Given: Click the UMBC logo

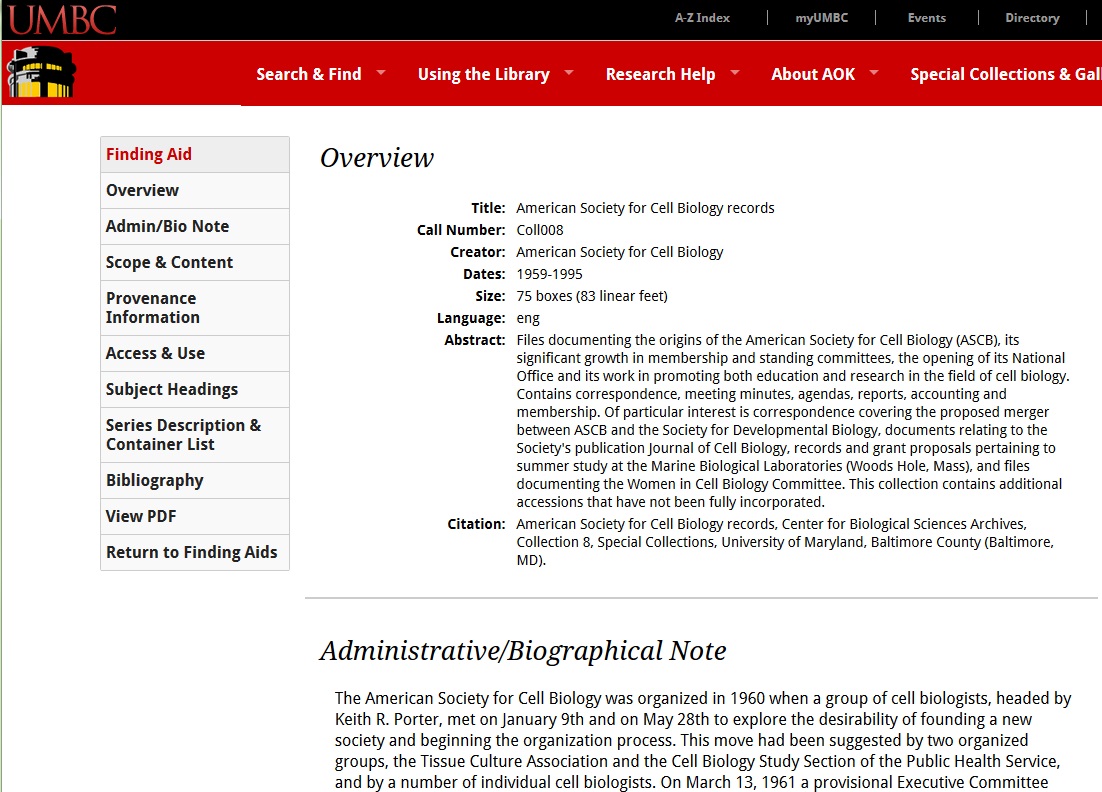Looking at the screenshot, I should pos(62,19).
